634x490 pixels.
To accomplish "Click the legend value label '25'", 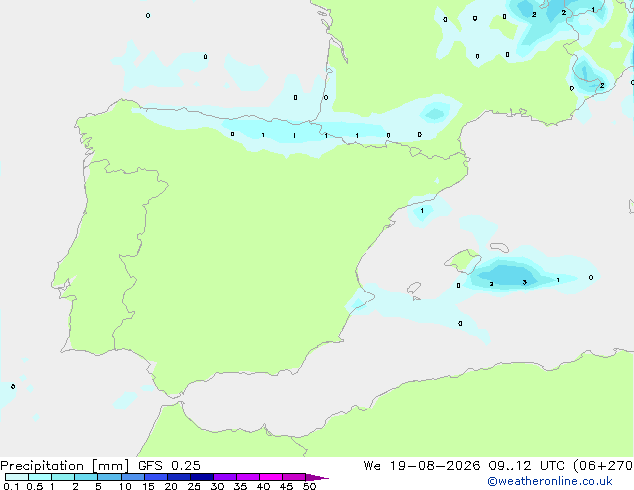I will coord(194,486).
